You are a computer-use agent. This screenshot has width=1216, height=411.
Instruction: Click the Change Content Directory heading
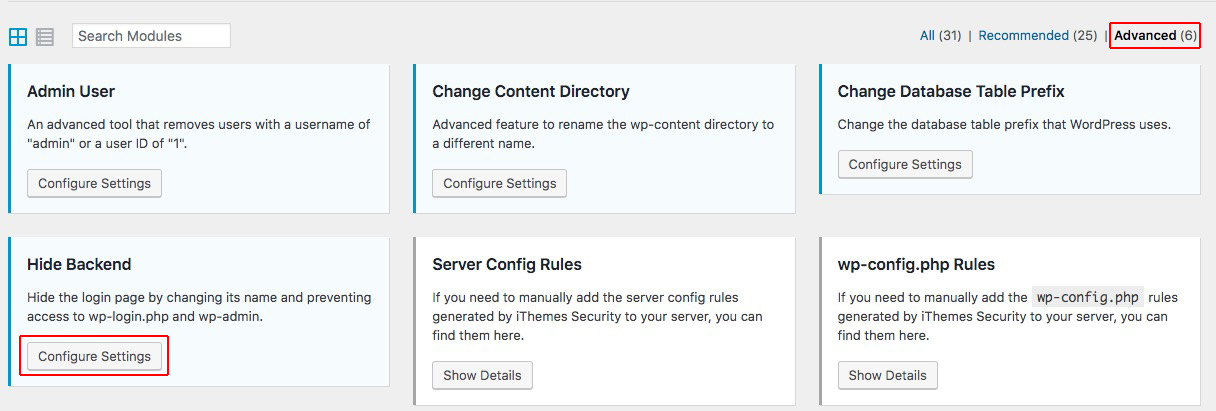tap(531, 91)
